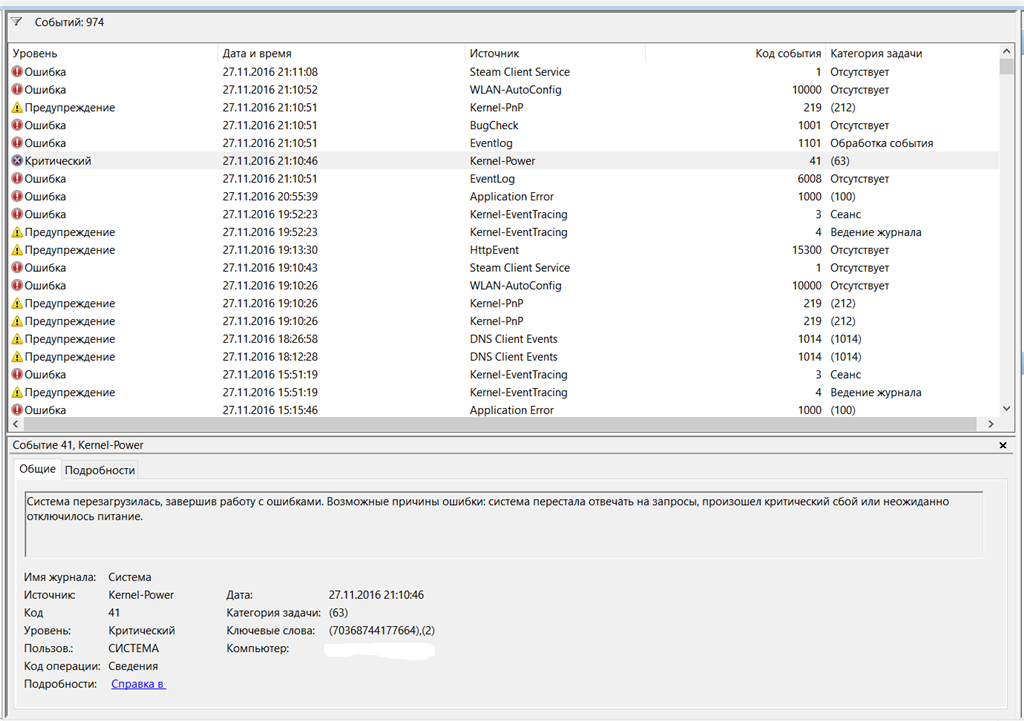Click the right arrow of the horizontal scrollbar
The width and height of the screenshot is (1024, 721).
(x=991, y=424)
